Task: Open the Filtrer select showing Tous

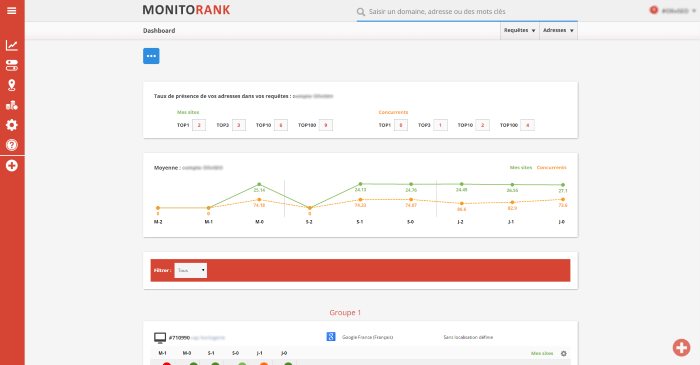Action: 191,270
